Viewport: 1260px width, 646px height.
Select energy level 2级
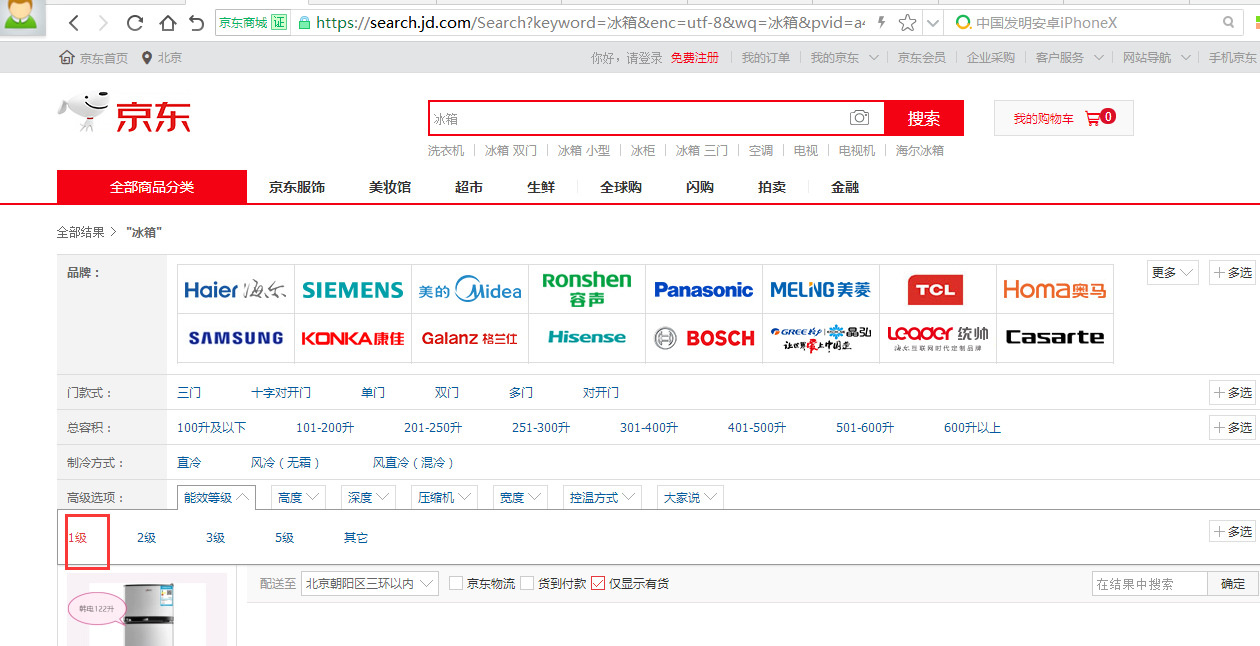[x=147, y=538]
